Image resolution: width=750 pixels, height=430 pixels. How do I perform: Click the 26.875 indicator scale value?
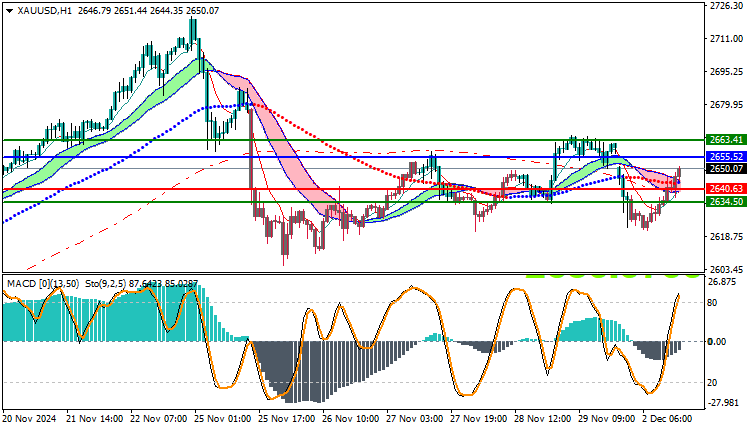point(723,282)
